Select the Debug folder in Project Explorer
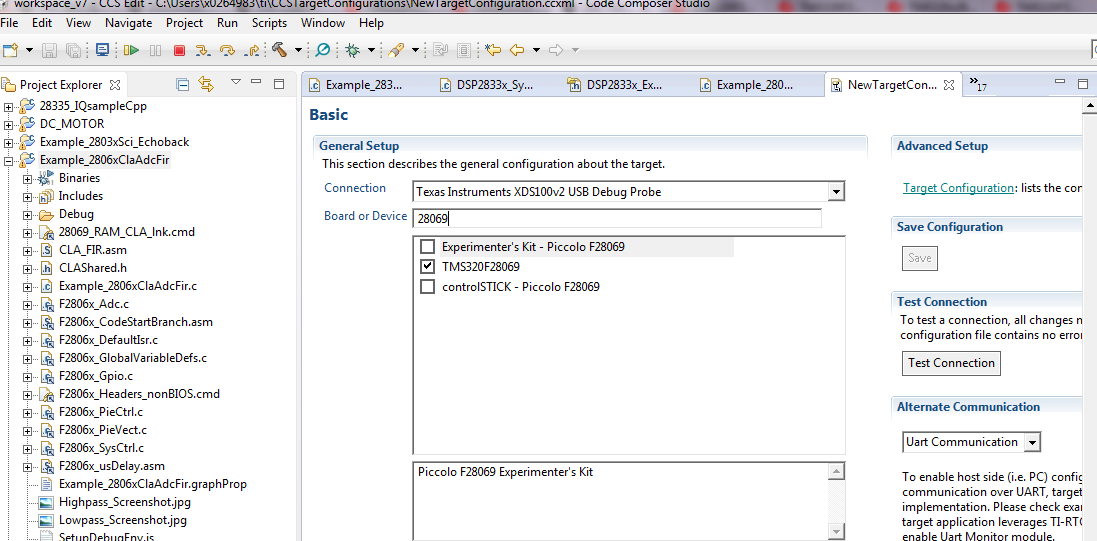This screenshot has width=1097, height=541. [76, 214]
